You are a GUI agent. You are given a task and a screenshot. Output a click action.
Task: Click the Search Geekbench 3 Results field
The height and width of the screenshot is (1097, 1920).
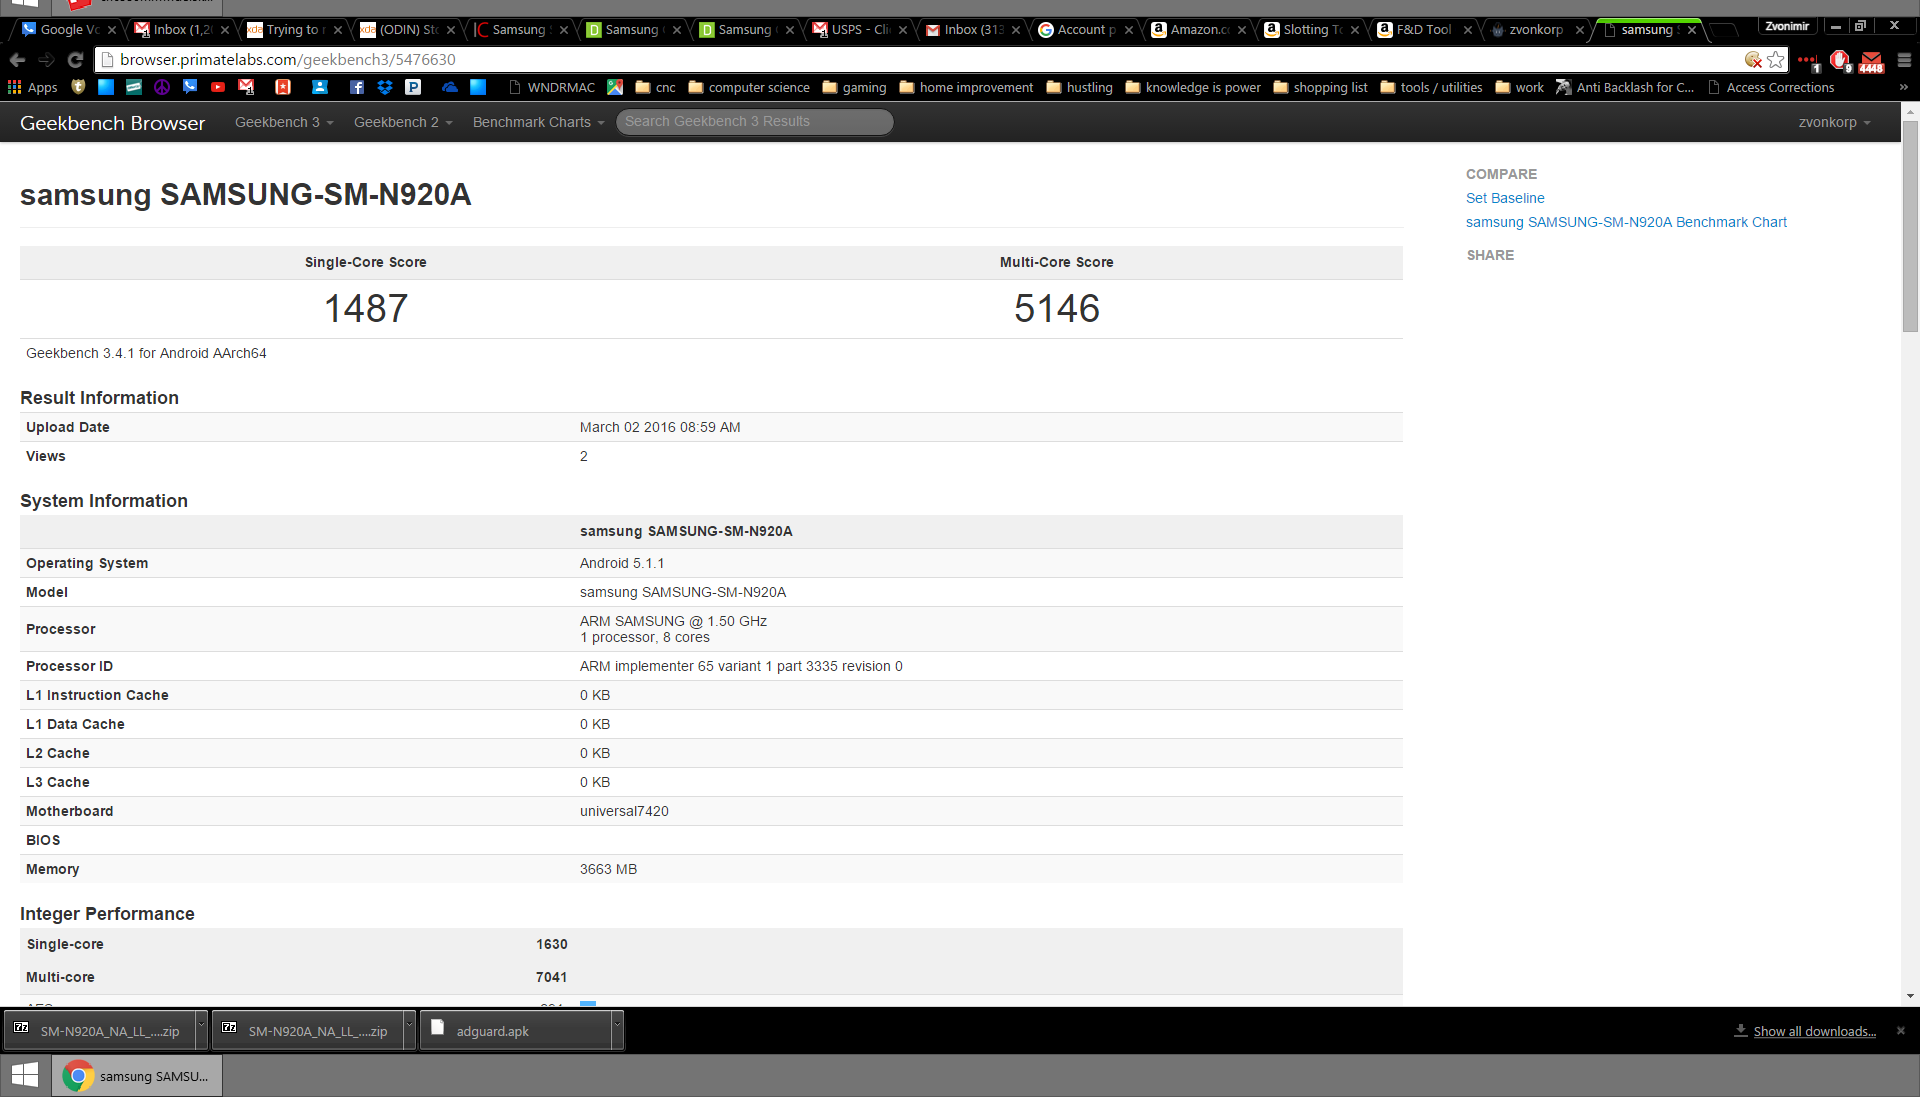[x=755, y=122]
